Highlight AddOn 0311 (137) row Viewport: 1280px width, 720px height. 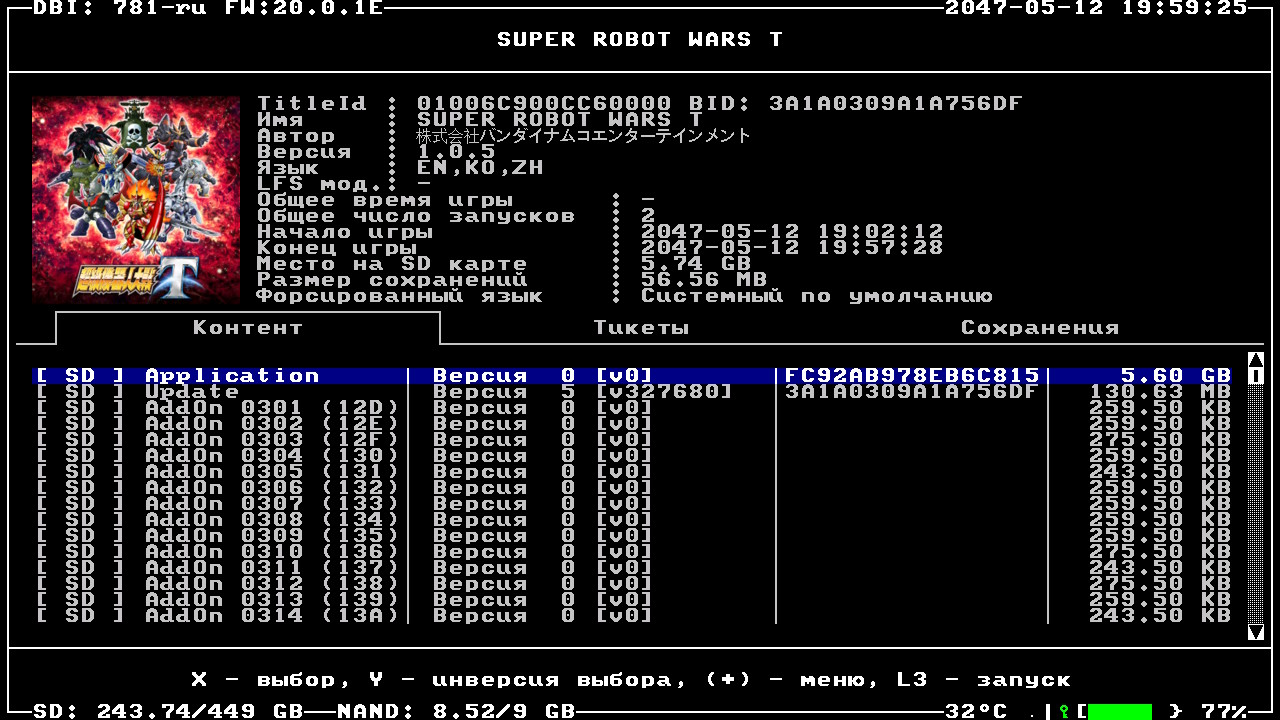click(271, 568)
